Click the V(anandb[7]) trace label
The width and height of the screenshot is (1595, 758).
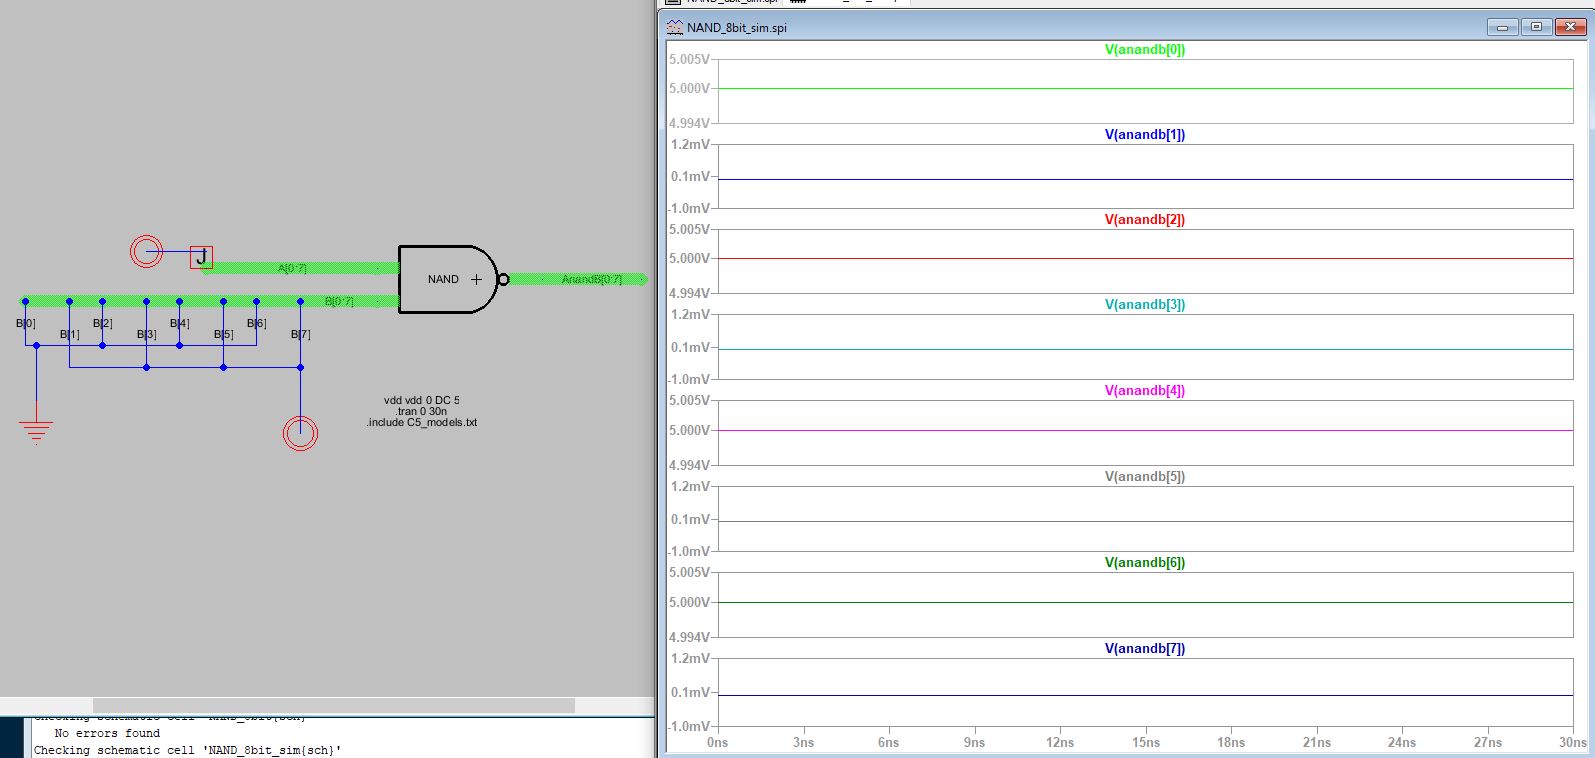(1144, 649)
